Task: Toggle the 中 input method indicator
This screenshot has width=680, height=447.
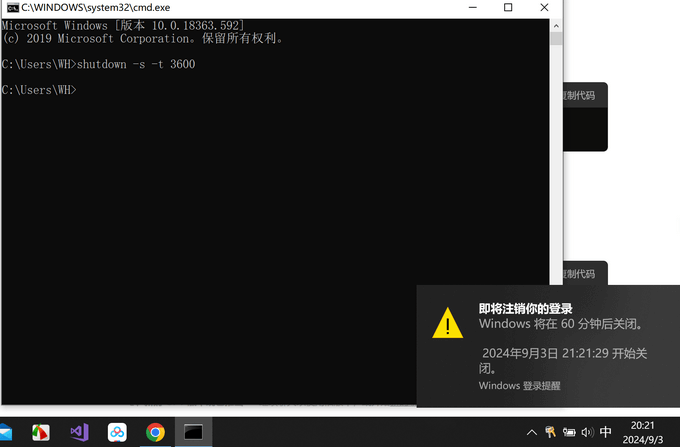Action: [606, 432]
